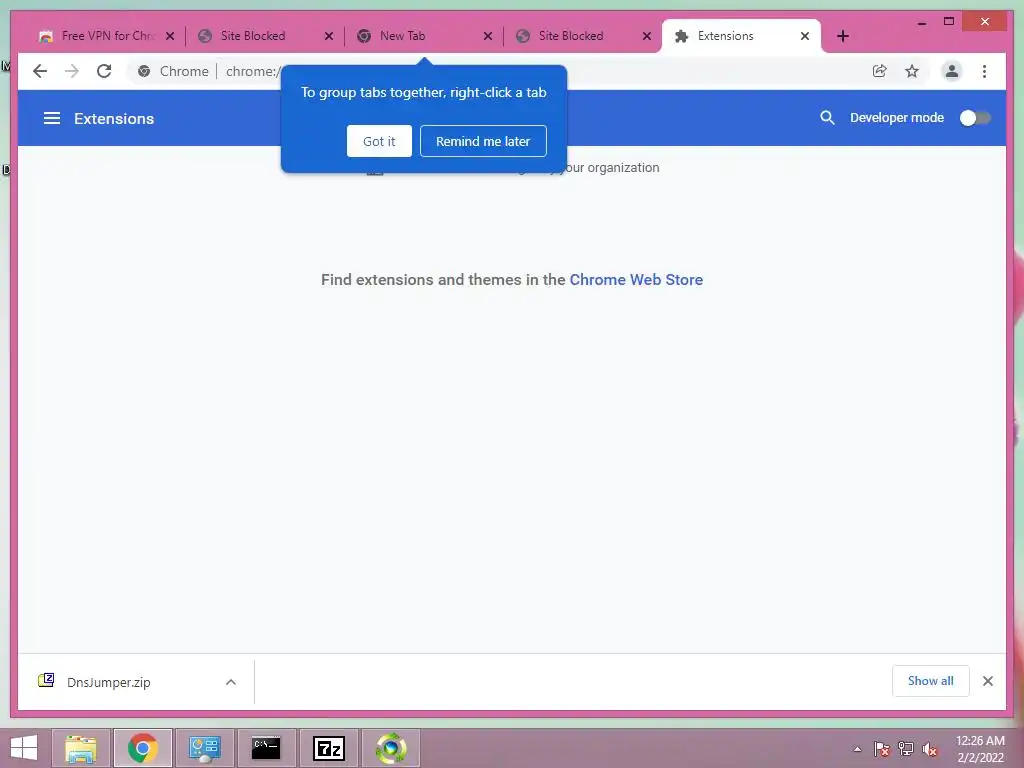
Task: Show hidden system tray icons
Action: (x=857, y=749)
